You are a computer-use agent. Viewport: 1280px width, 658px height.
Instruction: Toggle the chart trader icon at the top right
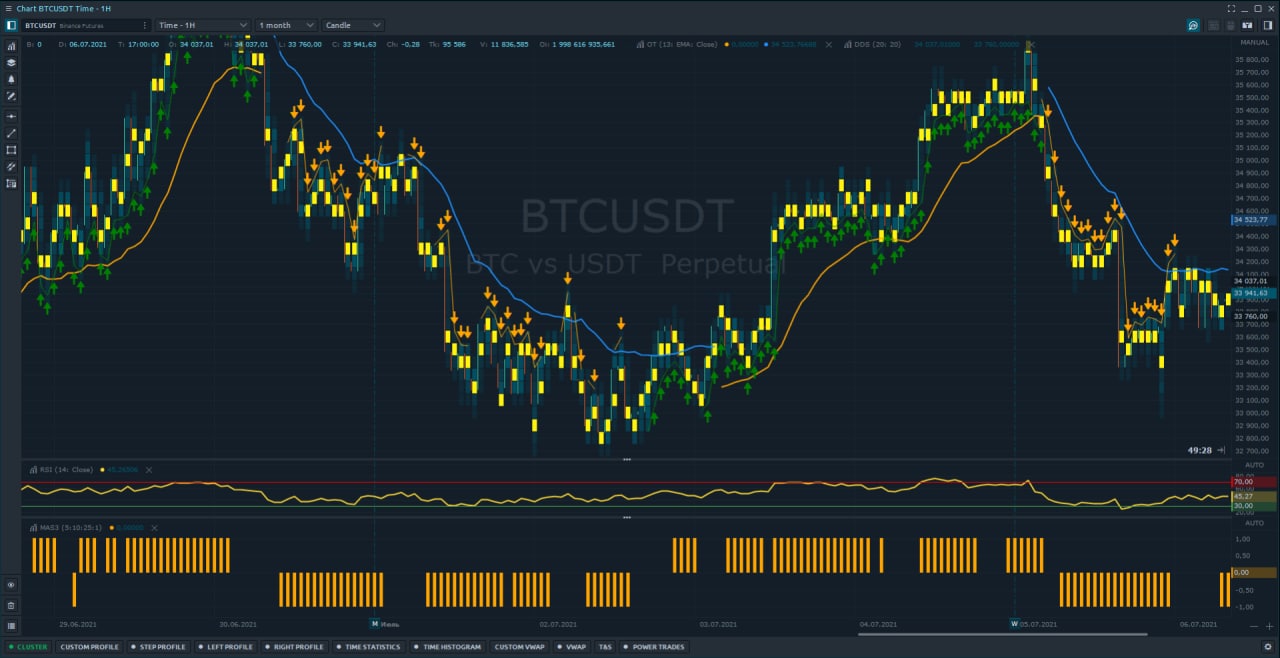coord(1247,25)
